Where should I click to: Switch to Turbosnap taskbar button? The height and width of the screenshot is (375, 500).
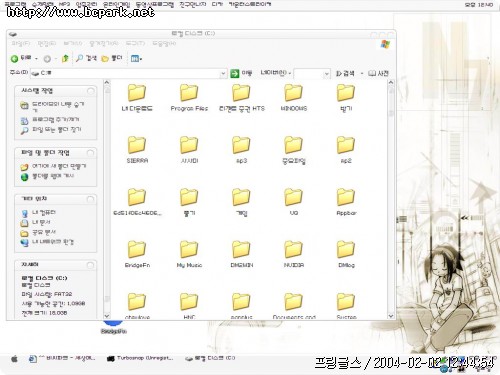[140, 358]
